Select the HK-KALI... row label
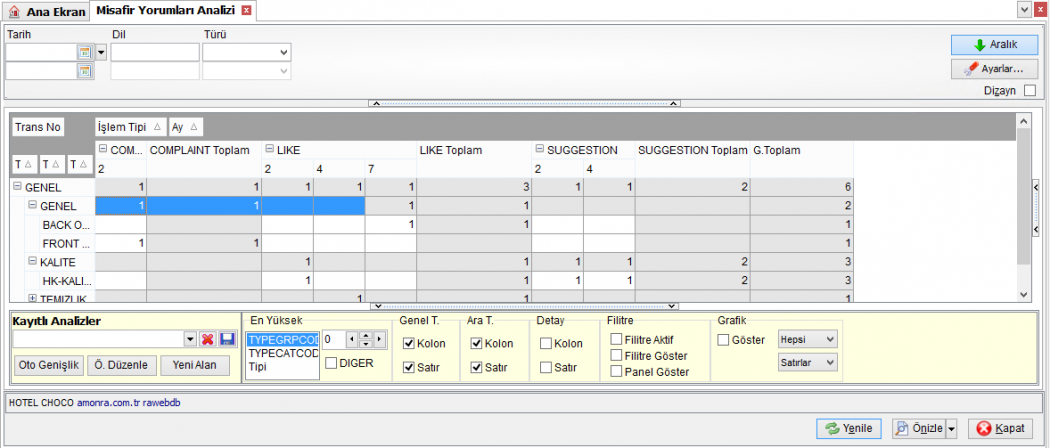This screenshot has height=448, width=1050. click(x=66, y=281)
